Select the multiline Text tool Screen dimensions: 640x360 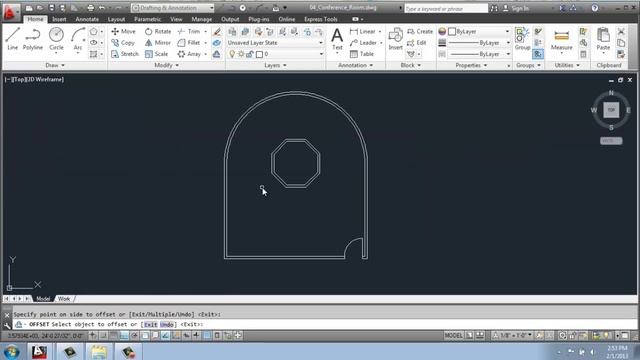point(337,39)
